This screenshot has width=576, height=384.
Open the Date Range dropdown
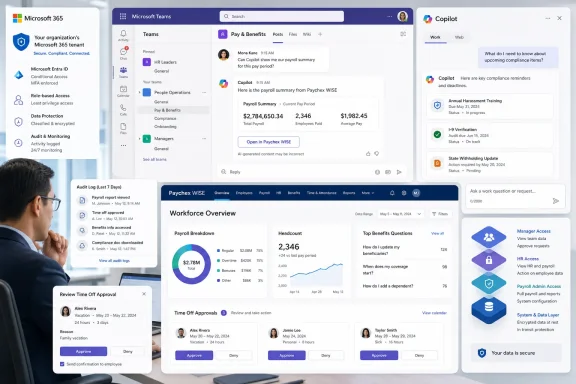coord(400,214)
